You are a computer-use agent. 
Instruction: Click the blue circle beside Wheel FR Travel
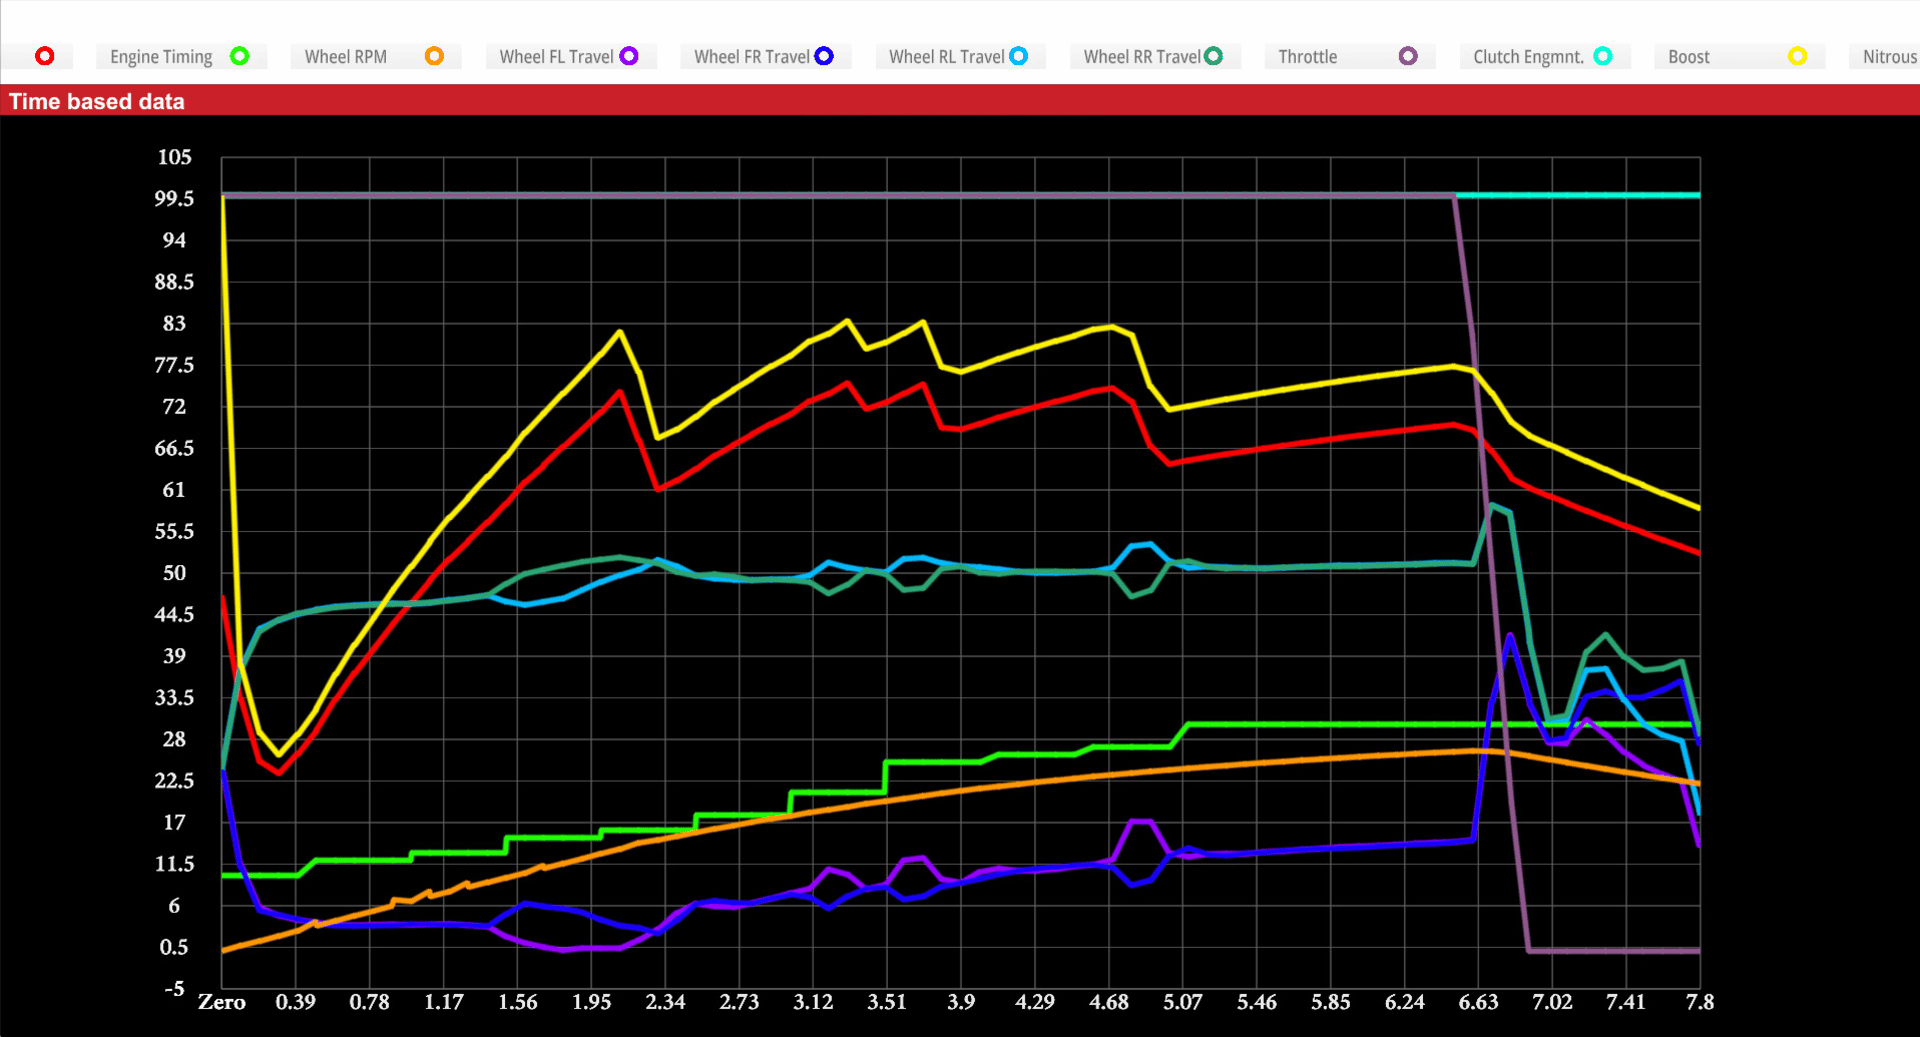click(824, 56)
